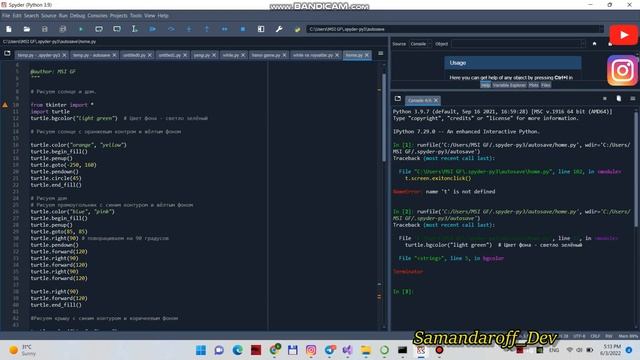Open the editor pane options menu
Viewport: 640px width, 360px height.
tap(380, 53)
